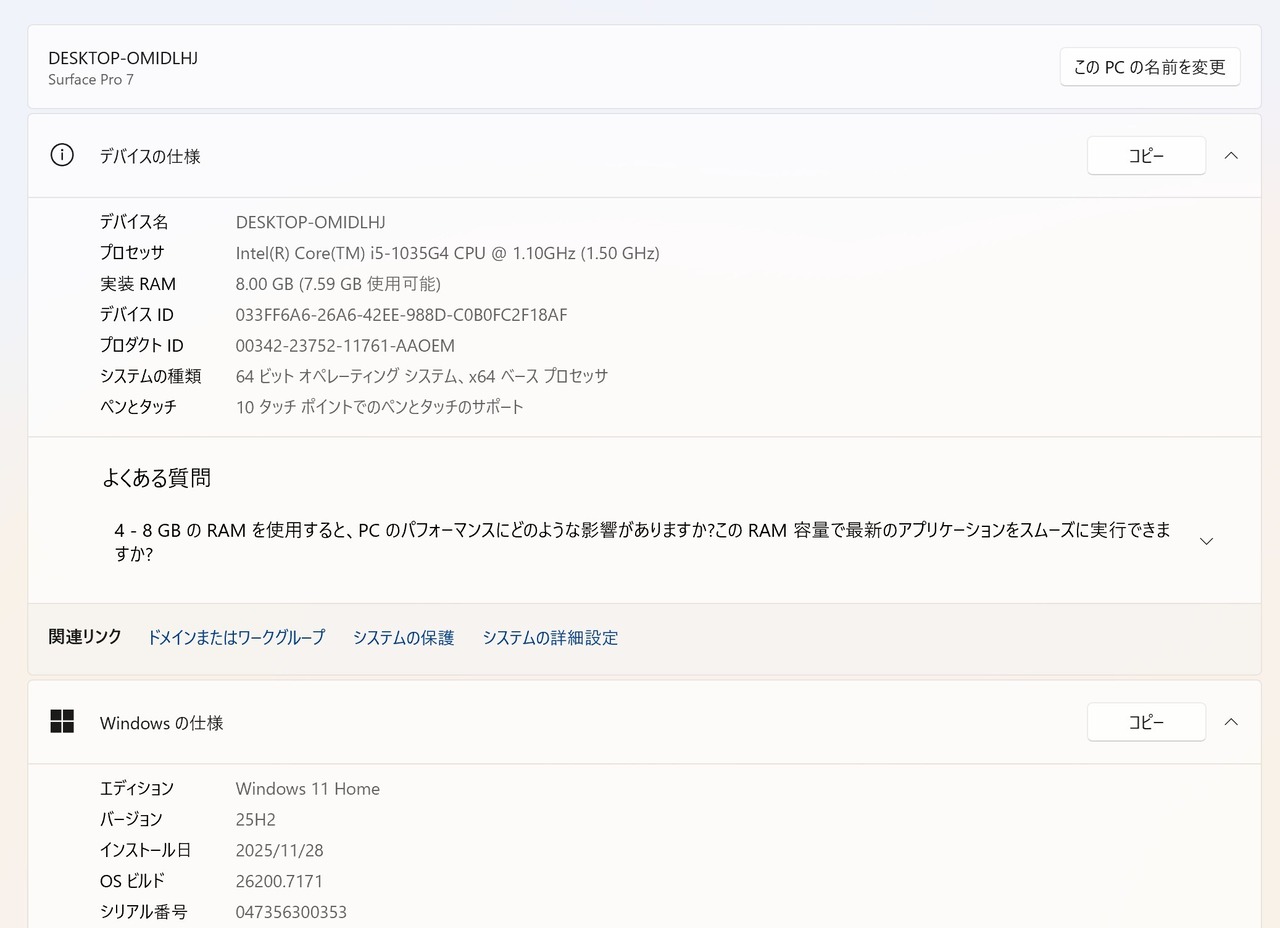Copy Windows specs with the コピー button
Viewport: 1280px width, 928px height.
[1145, 722]
